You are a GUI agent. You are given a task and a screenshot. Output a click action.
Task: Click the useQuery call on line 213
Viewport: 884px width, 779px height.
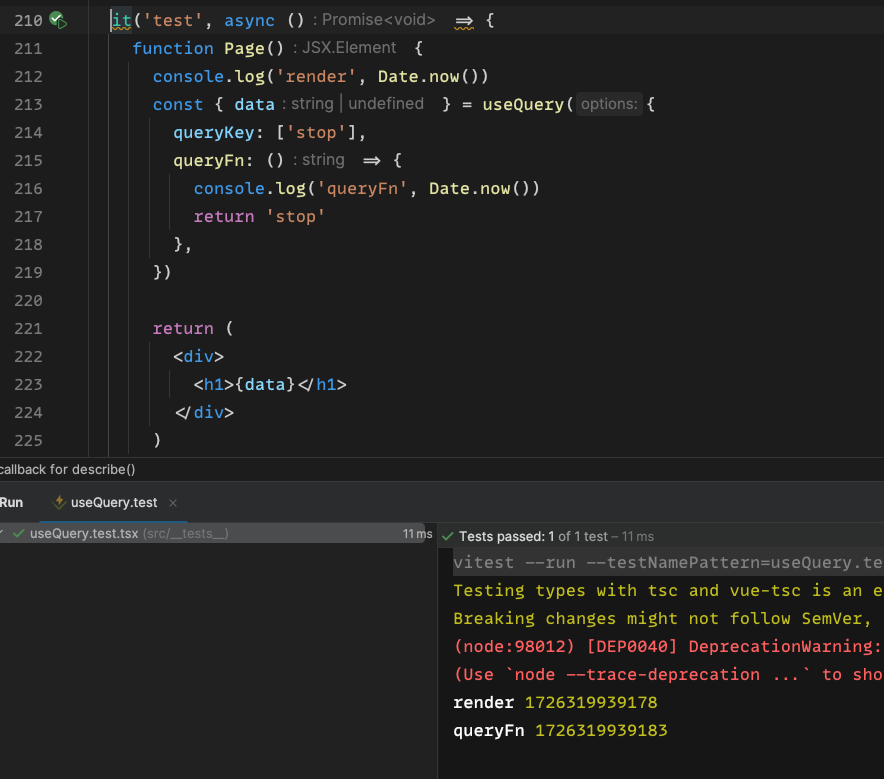[x=523, y=104]
